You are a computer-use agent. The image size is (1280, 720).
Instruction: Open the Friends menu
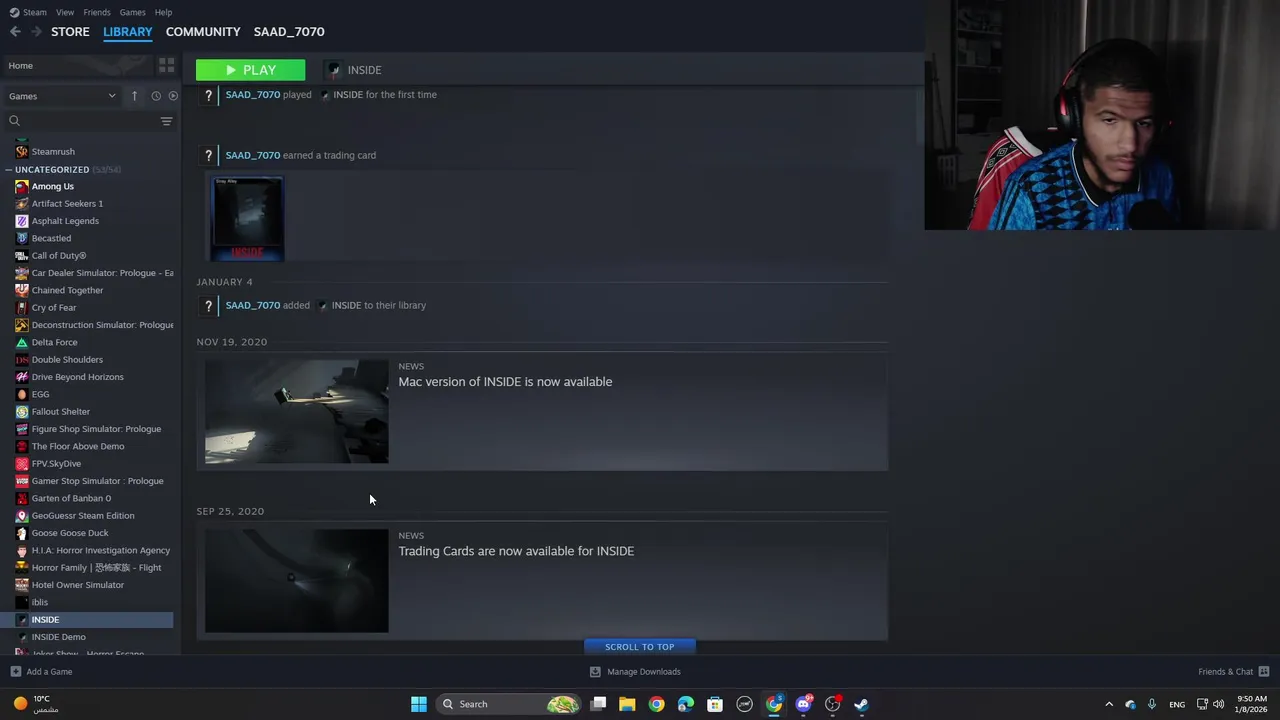[97, 12]
